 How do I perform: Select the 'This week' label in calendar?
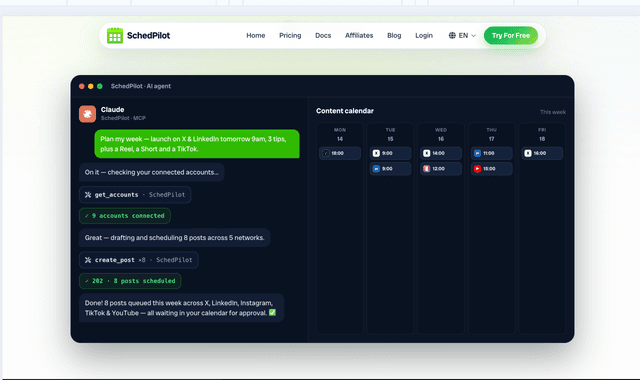click(x=553, y=112)
